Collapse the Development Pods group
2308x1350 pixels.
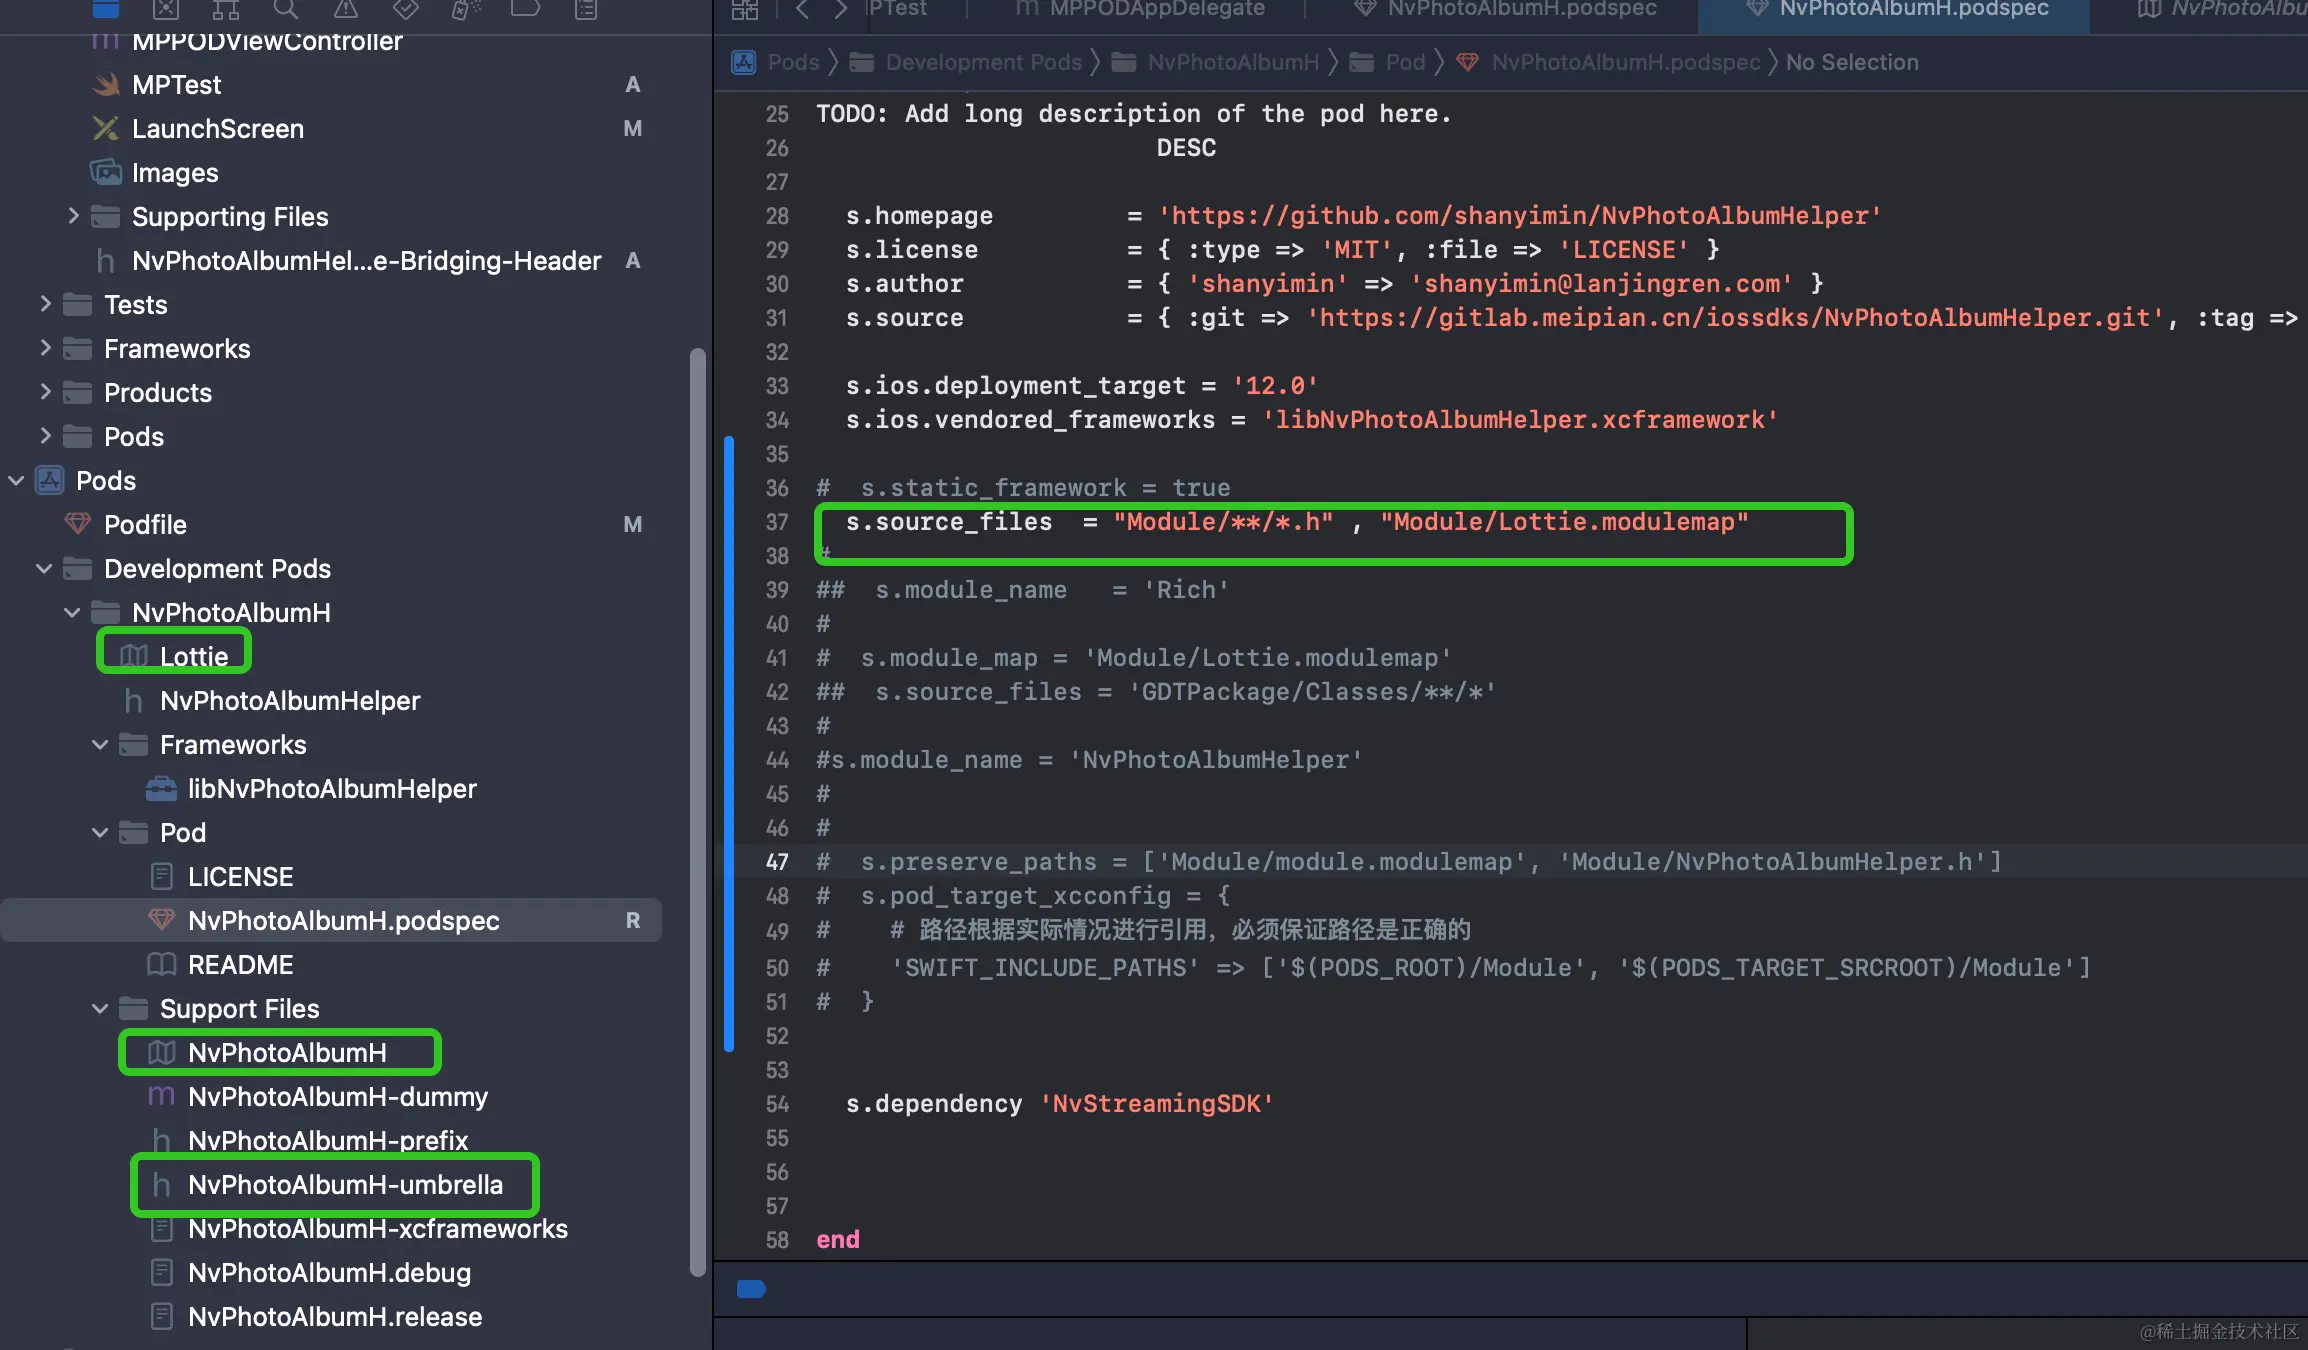pyautogui.click(x=44, y=568)
